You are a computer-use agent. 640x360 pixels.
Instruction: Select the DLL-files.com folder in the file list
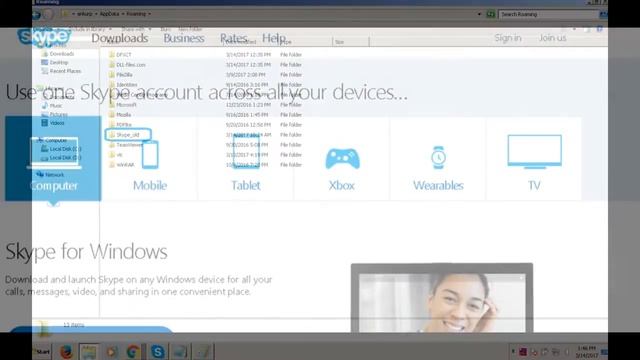(x=131, y=64)
